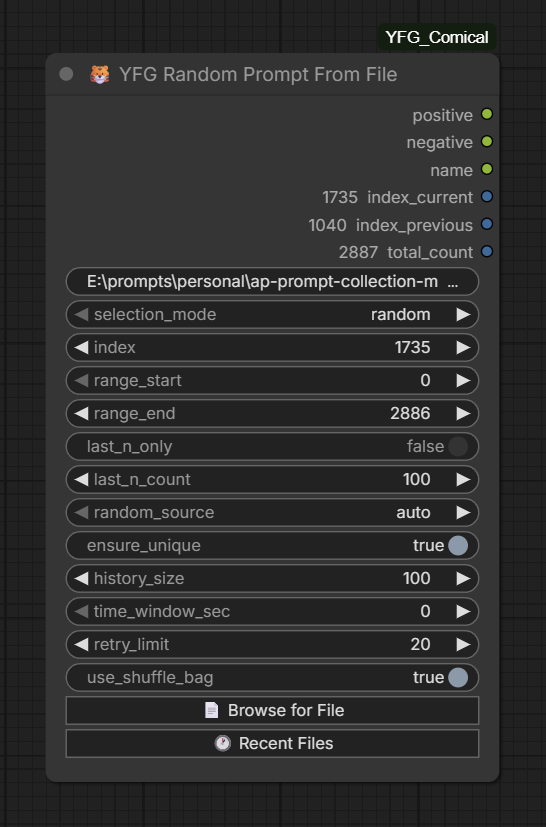Image resolution: width=546 pixels, height=827 pixels.
Task: Click the negative output connector dot
Action: point(487,141)
